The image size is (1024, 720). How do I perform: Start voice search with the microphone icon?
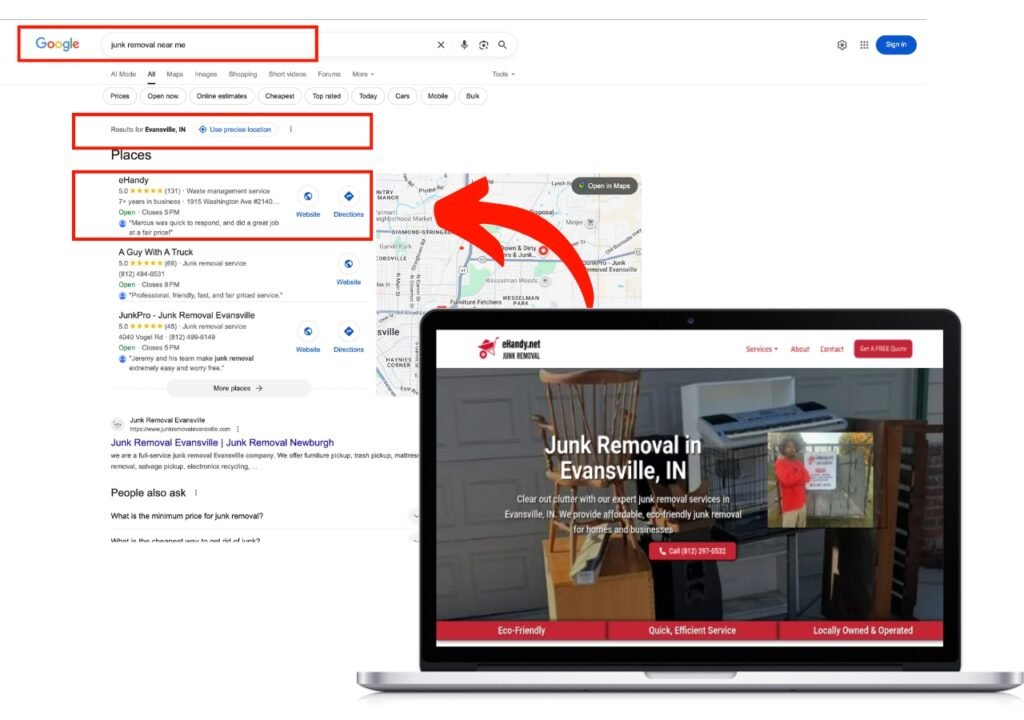(464, 45)
